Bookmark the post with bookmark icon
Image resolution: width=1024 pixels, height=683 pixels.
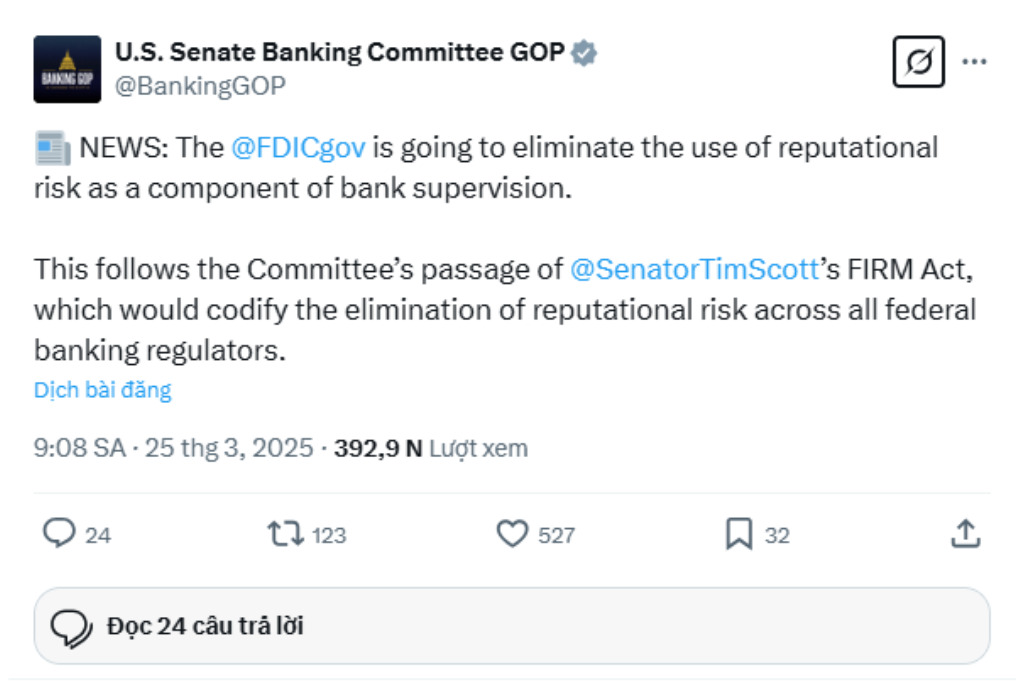coord(739,533)
